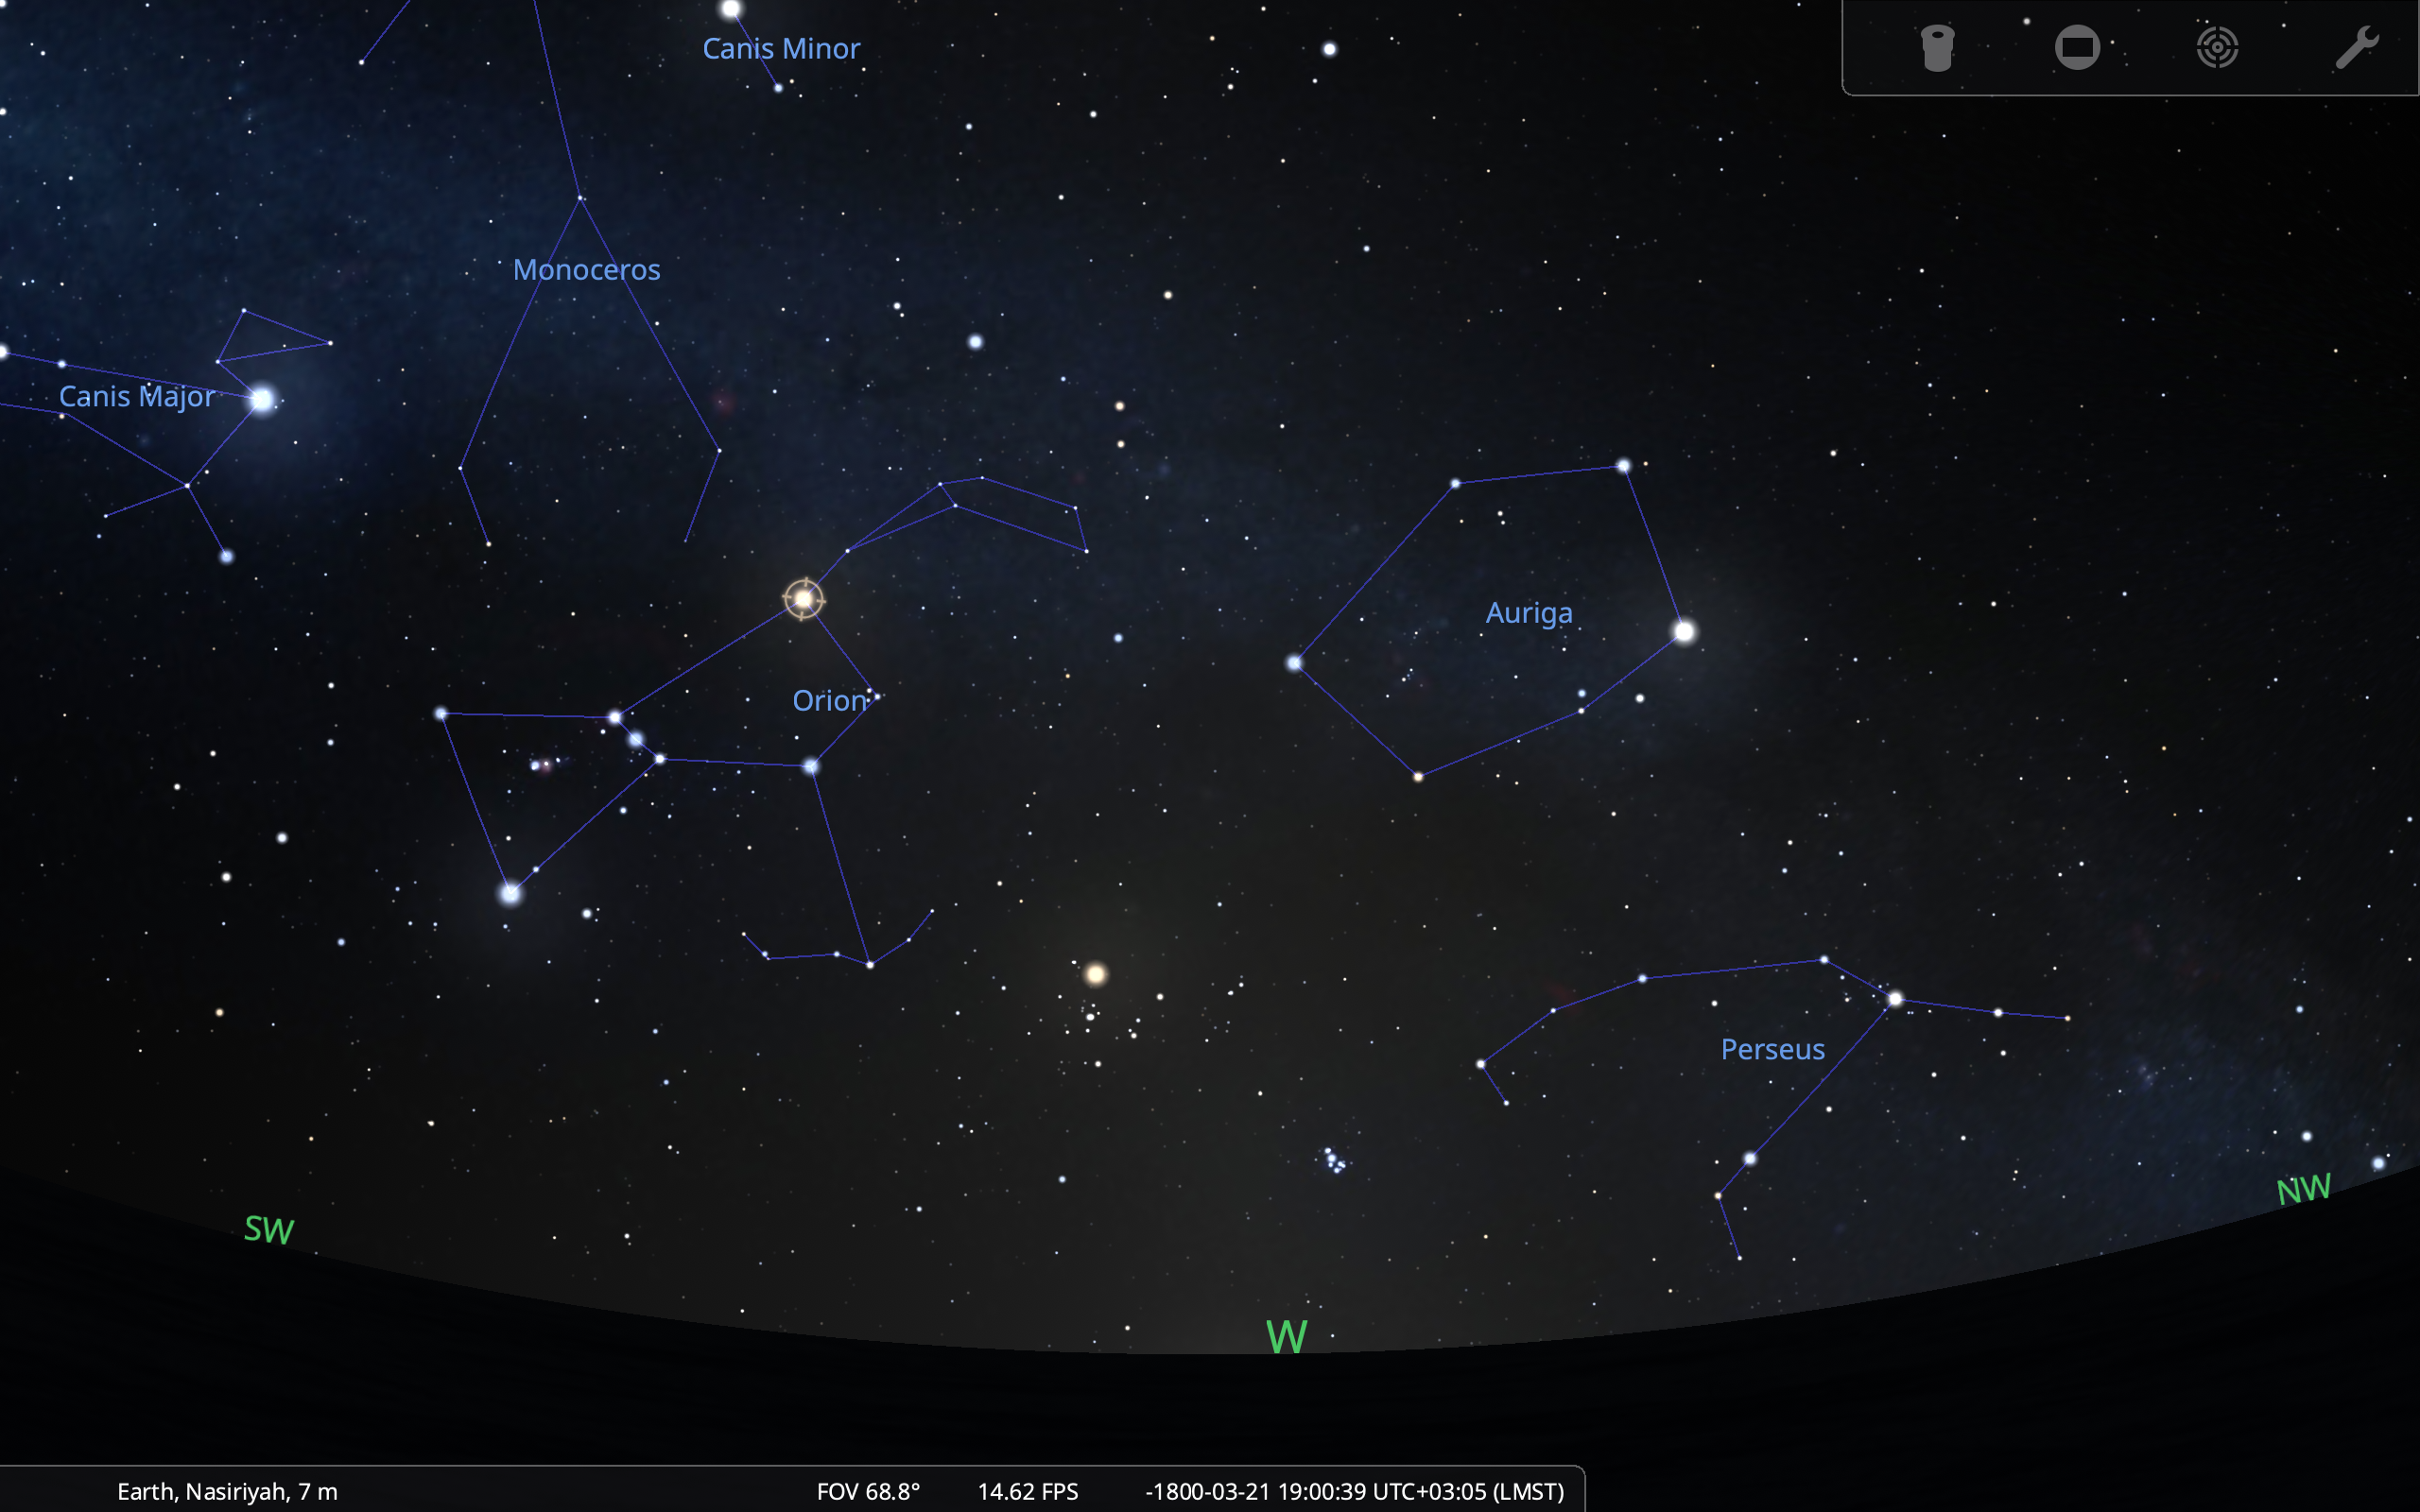Click the SW cardinal direction label
The width and height of the screenshot is (2420, 1512).
pos(269,1229)
